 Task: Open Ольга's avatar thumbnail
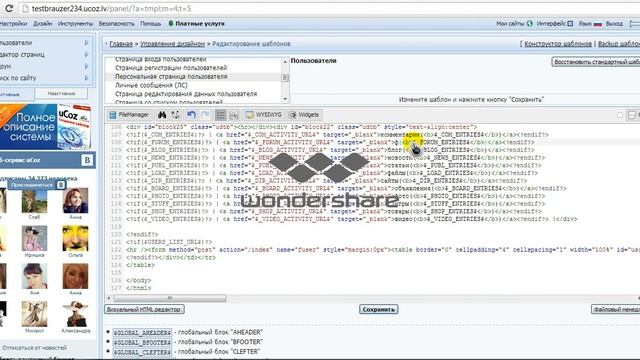pyautogui.click(x=75, y=238)
